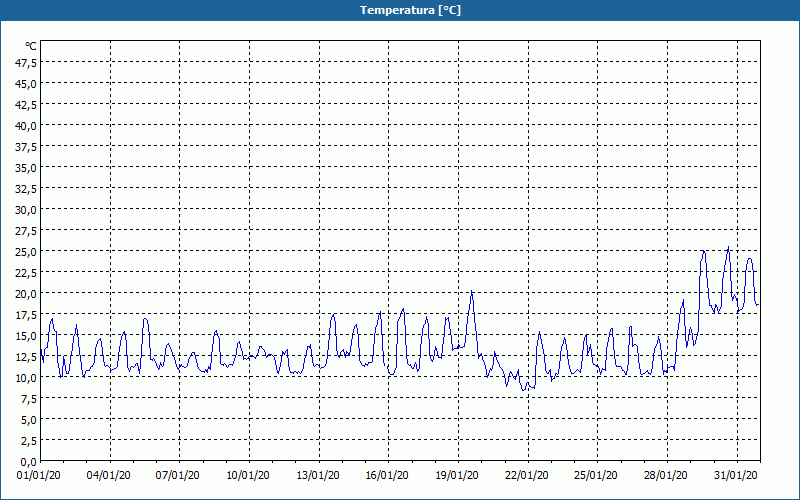Select the 19/01/20 date label
The image size is (800, 500).
[x=457, y=476]
